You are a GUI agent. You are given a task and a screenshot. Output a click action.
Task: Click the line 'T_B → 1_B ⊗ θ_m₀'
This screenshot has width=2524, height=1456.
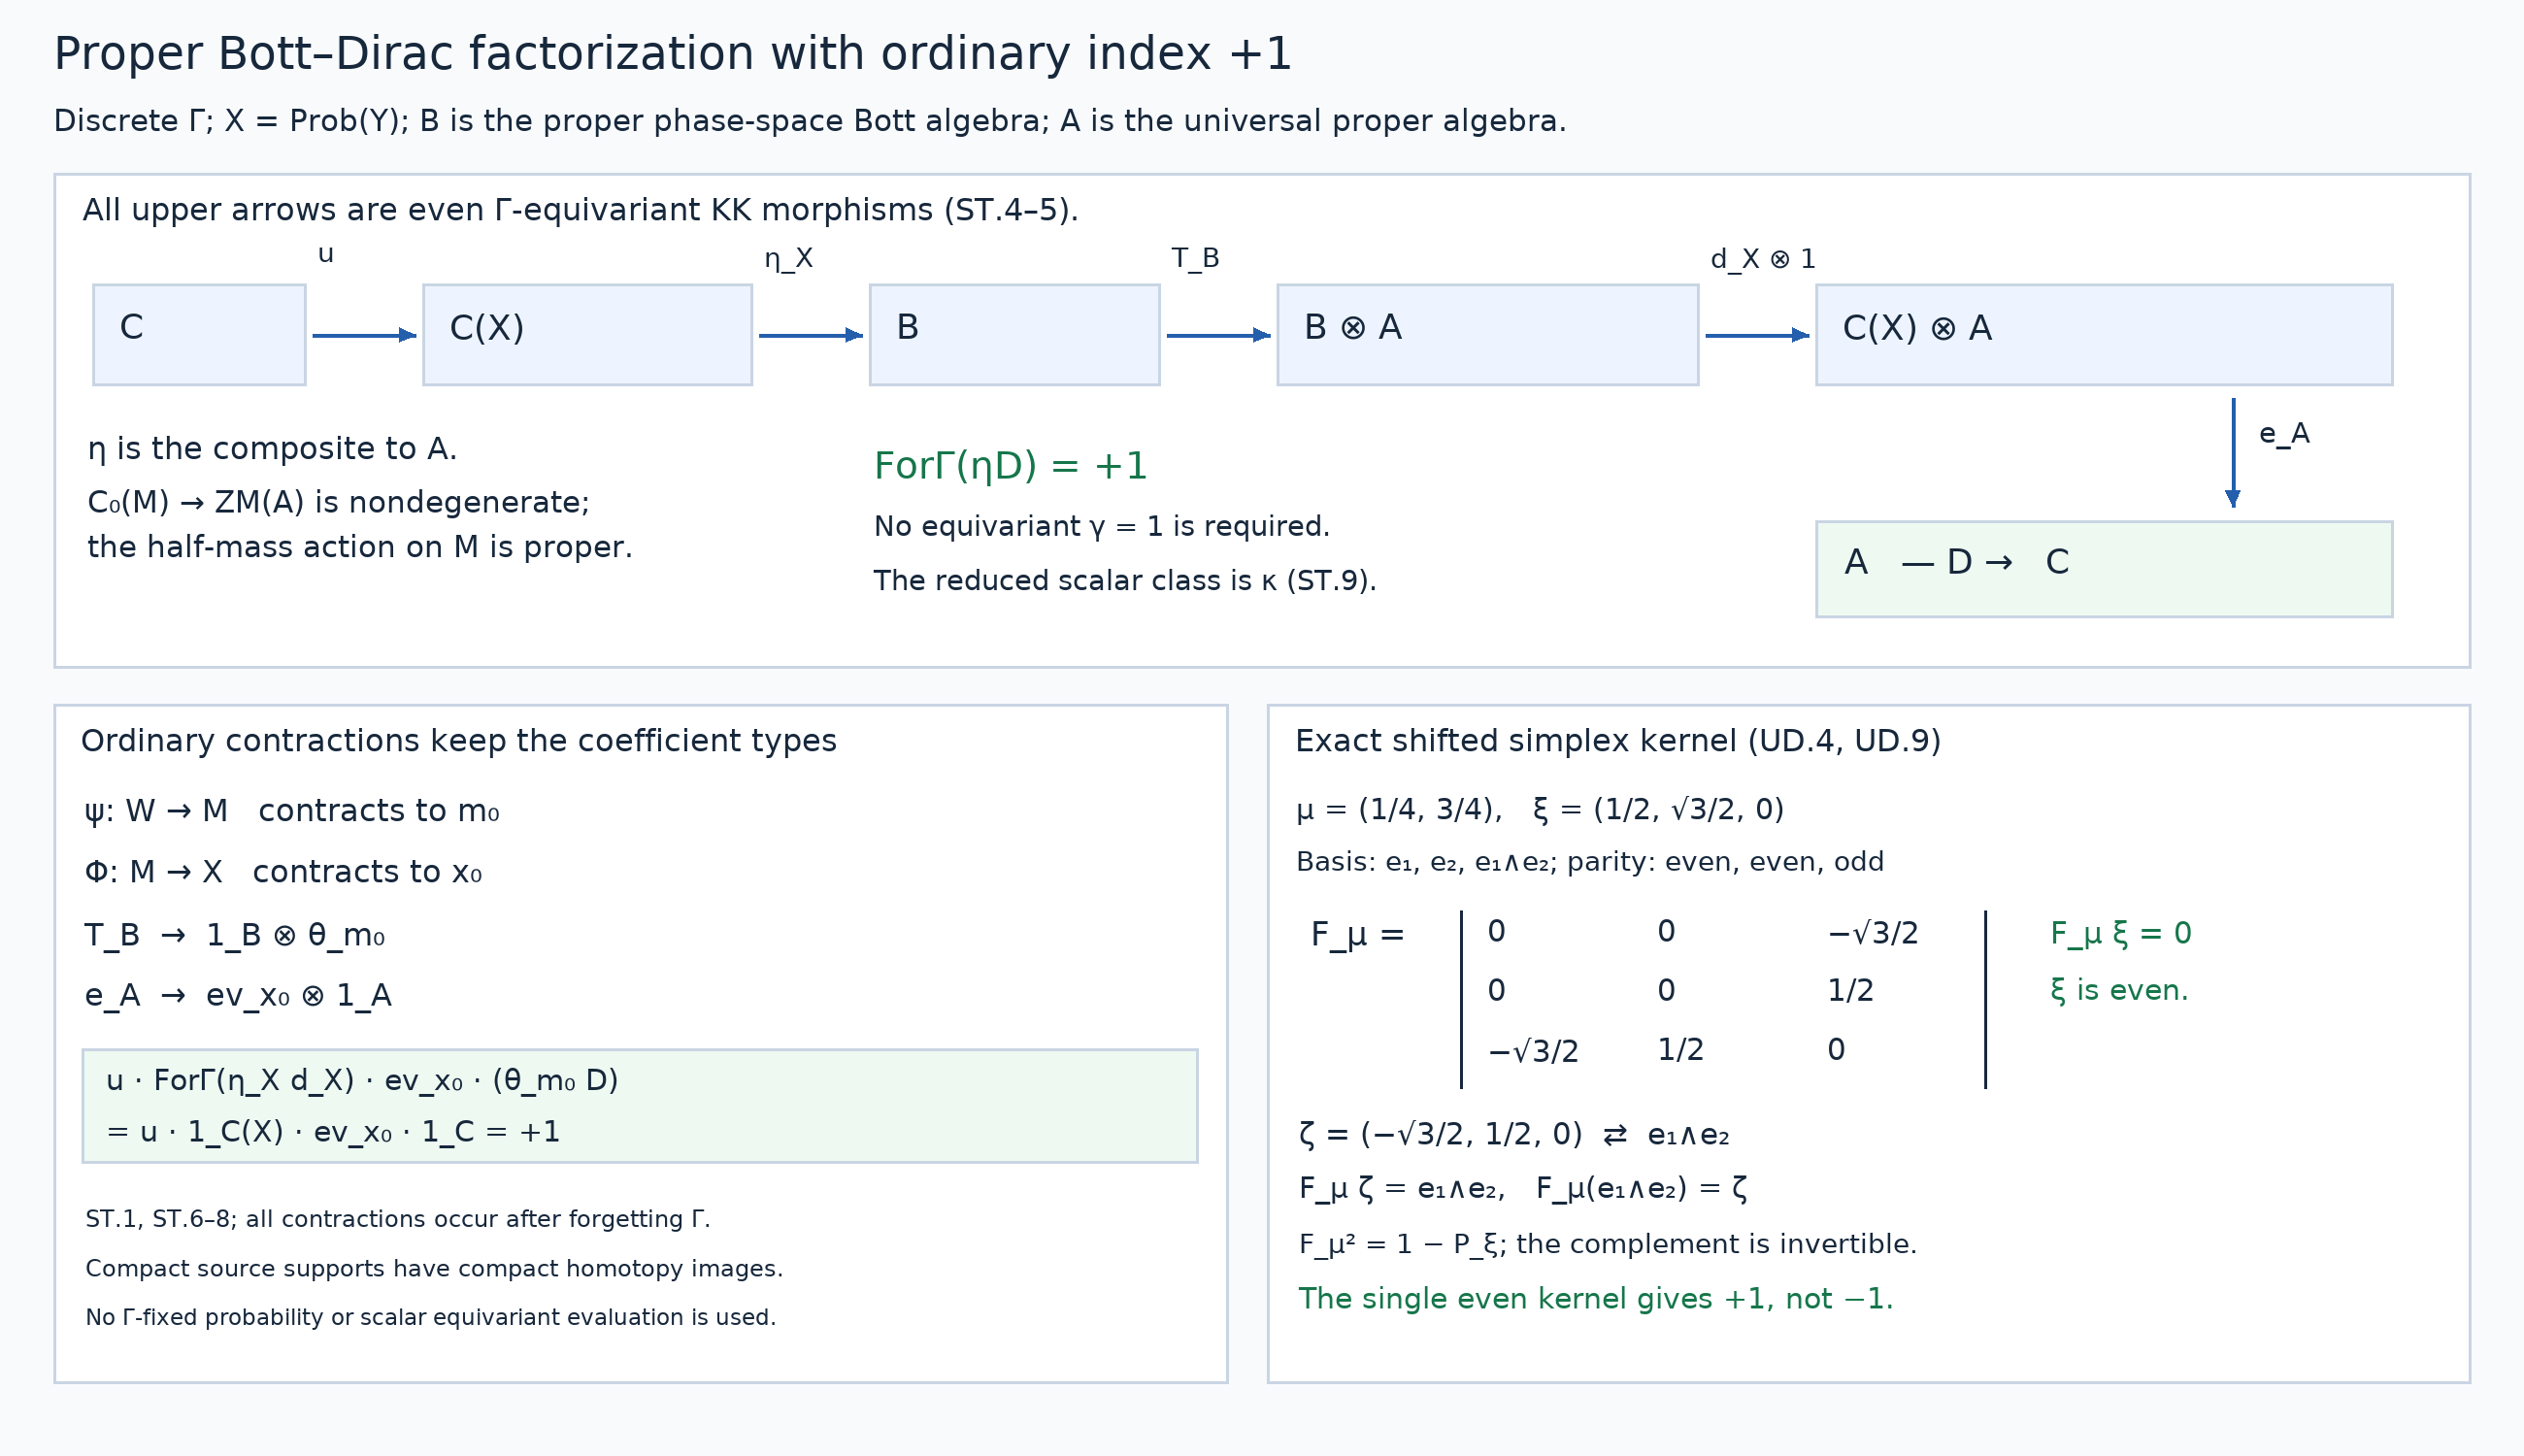click(235, 935)
